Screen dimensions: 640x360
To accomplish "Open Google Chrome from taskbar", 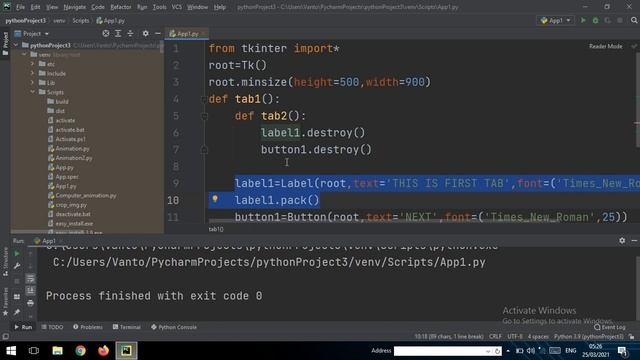I will pyautogui.click(x=80, y=351).
